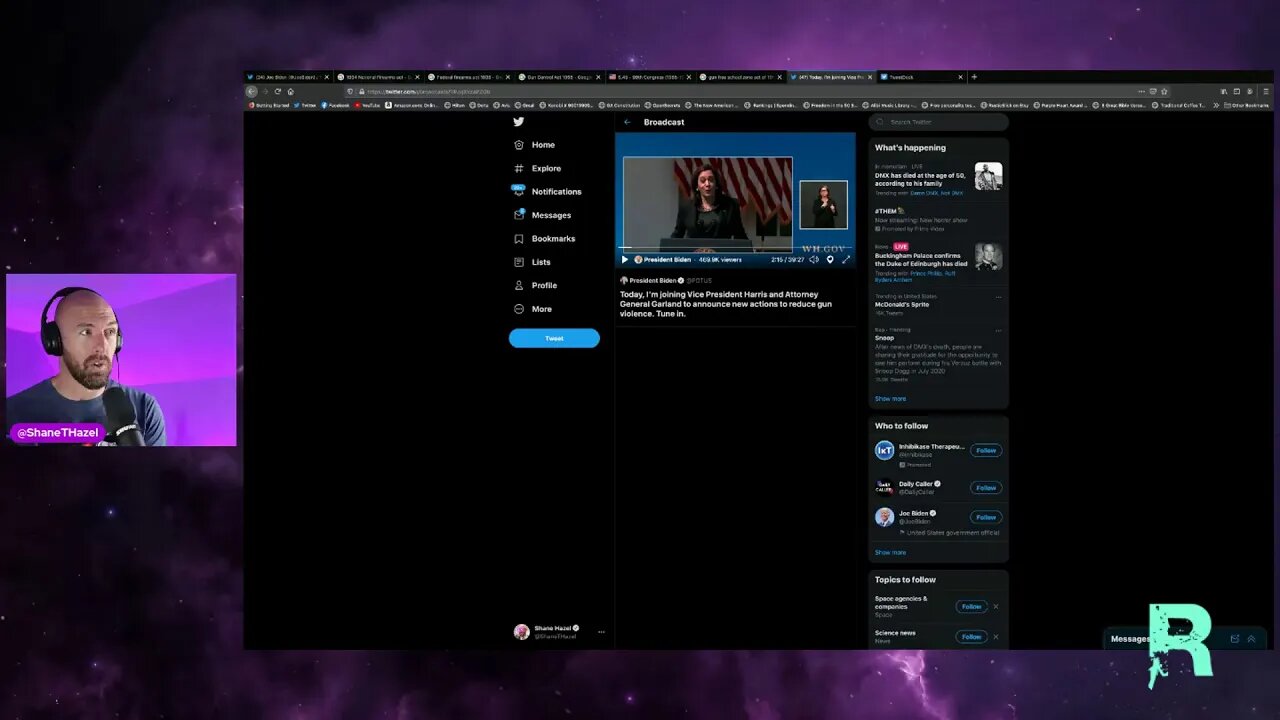
Task: Open browser hamburger menu
Action: point(1266,91)
